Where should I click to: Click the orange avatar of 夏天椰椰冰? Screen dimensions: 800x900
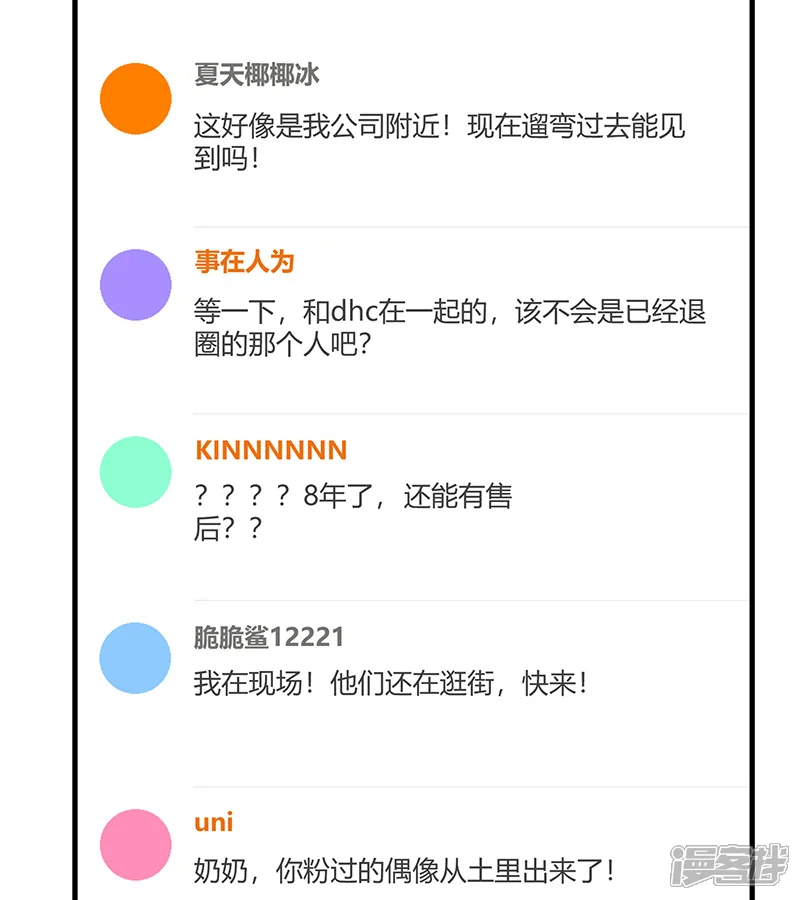click(x=136, y=98)
